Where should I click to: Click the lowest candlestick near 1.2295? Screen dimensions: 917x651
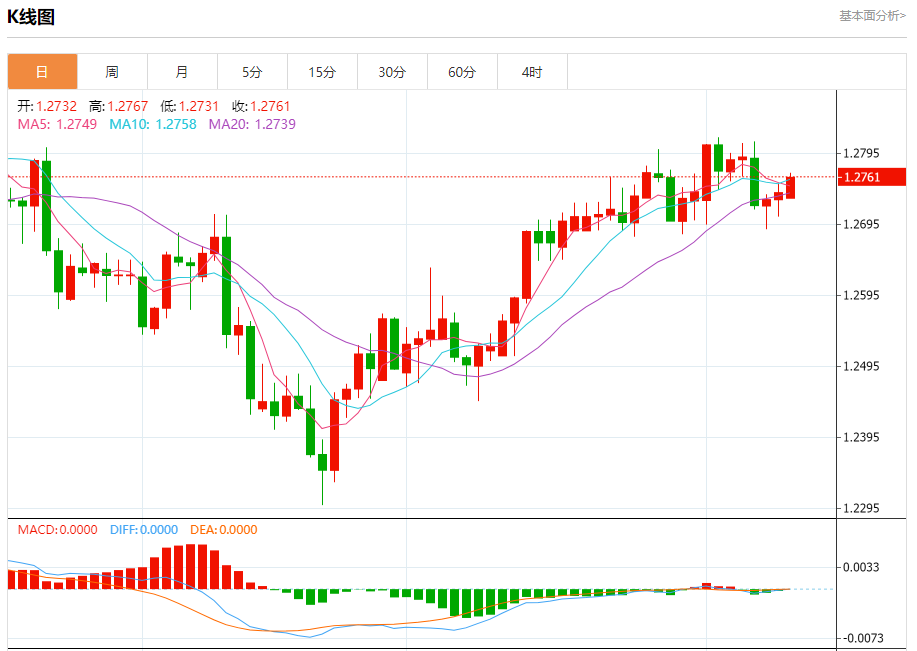click(322, 471)
